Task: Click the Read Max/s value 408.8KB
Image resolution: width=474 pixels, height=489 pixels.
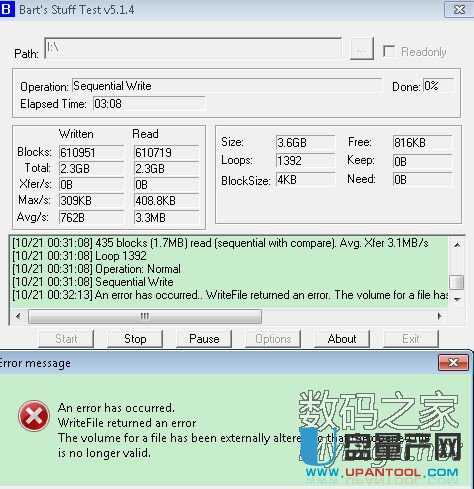Action: pos(167,201)
